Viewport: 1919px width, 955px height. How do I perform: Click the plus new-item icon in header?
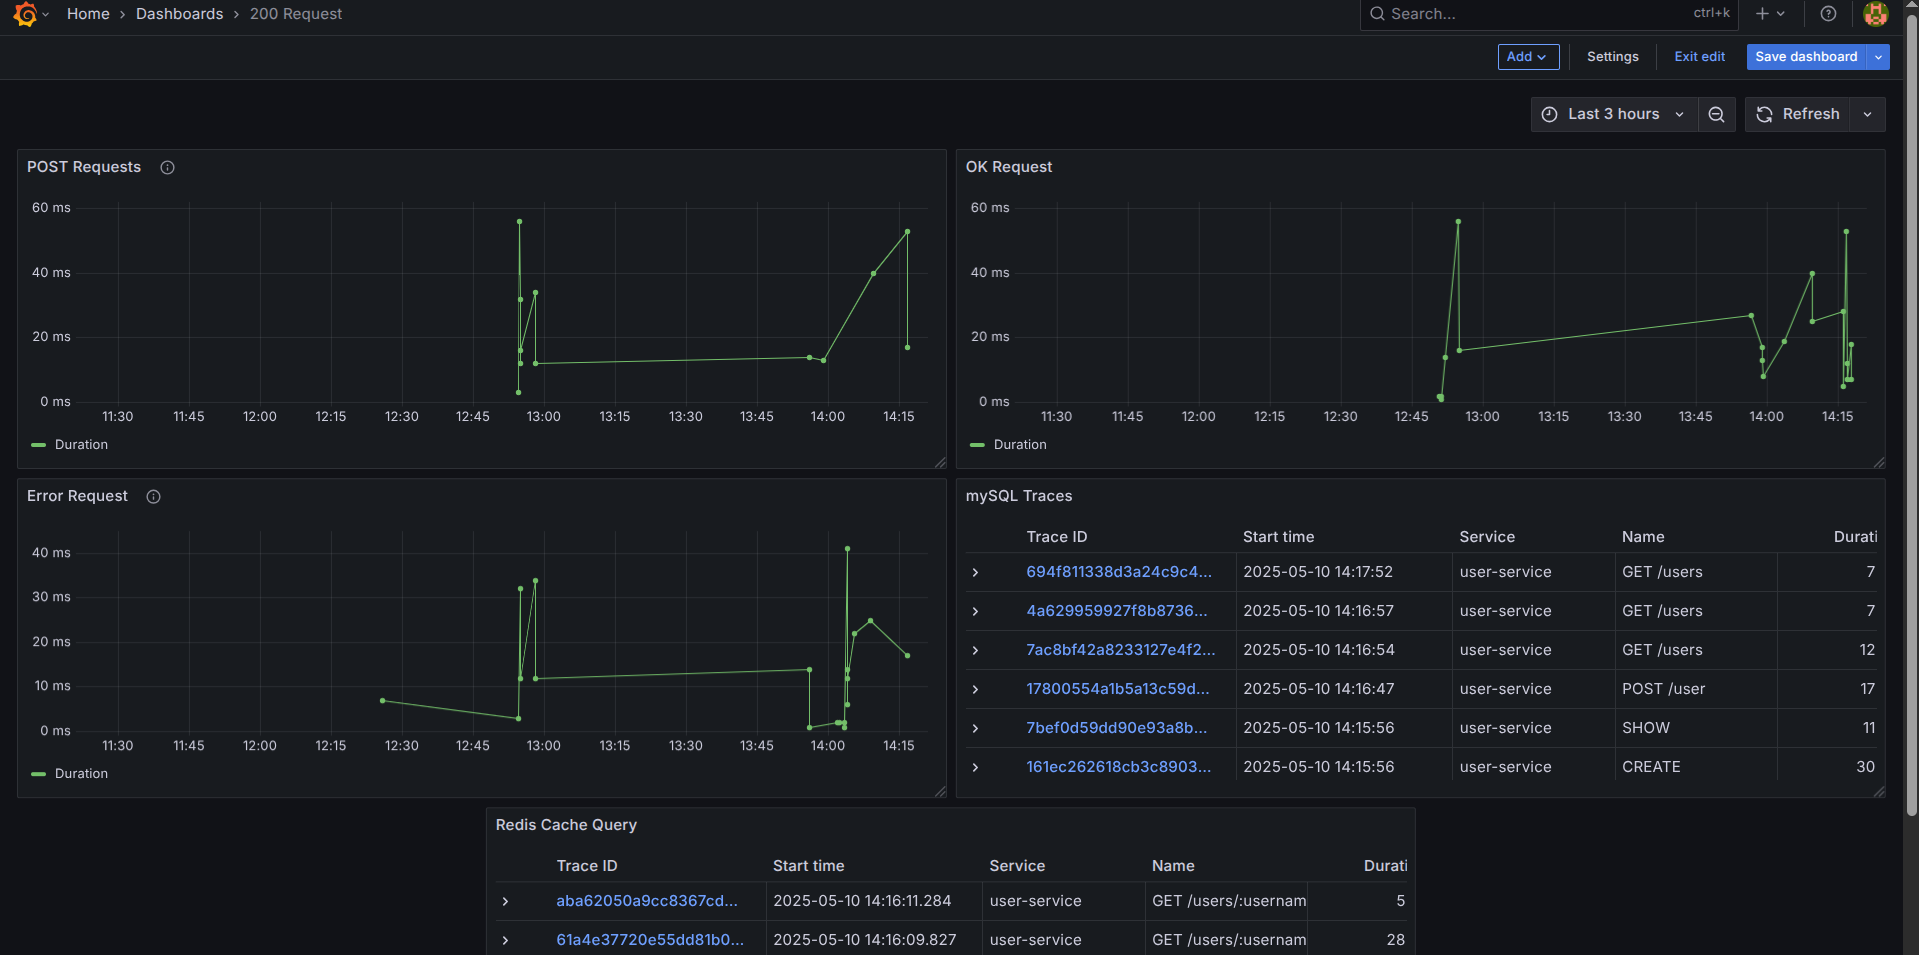1763,14
